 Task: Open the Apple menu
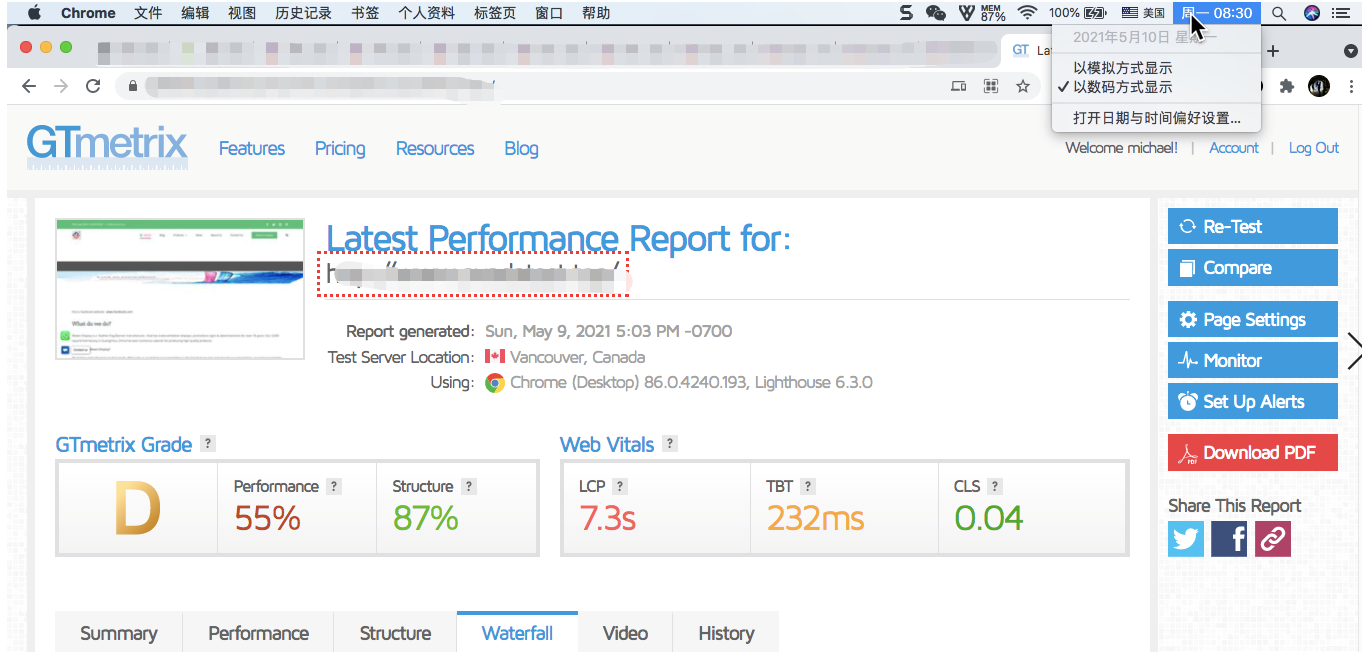[33, 13]
